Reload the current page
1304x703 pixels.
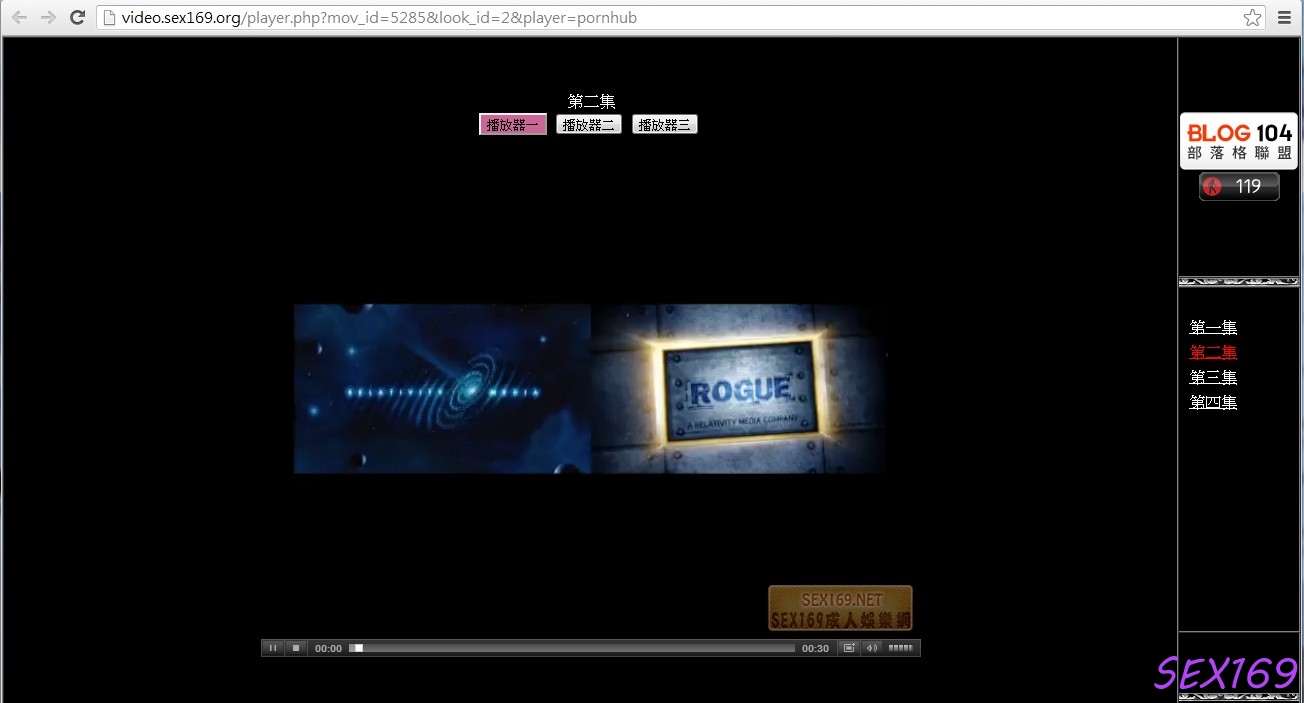[77, 18]
